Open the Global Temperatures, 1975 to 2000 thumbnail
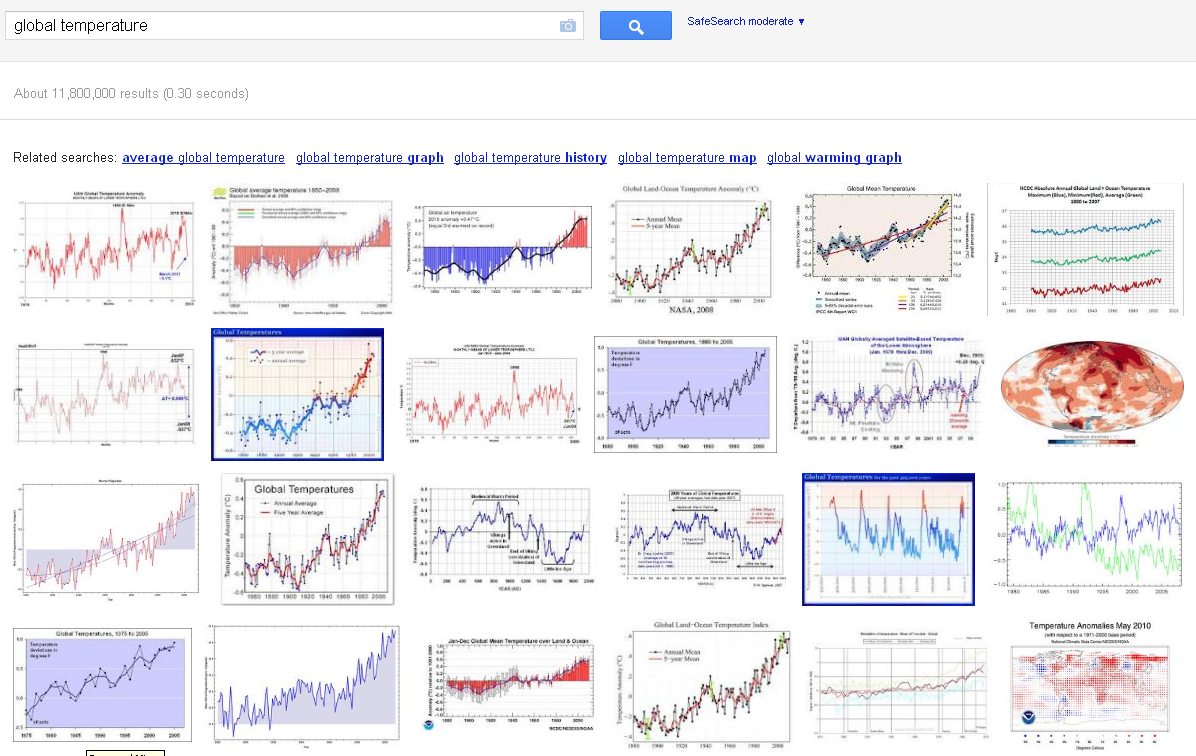Screen dimensions: 1196x756 click(x=102, y=685)
